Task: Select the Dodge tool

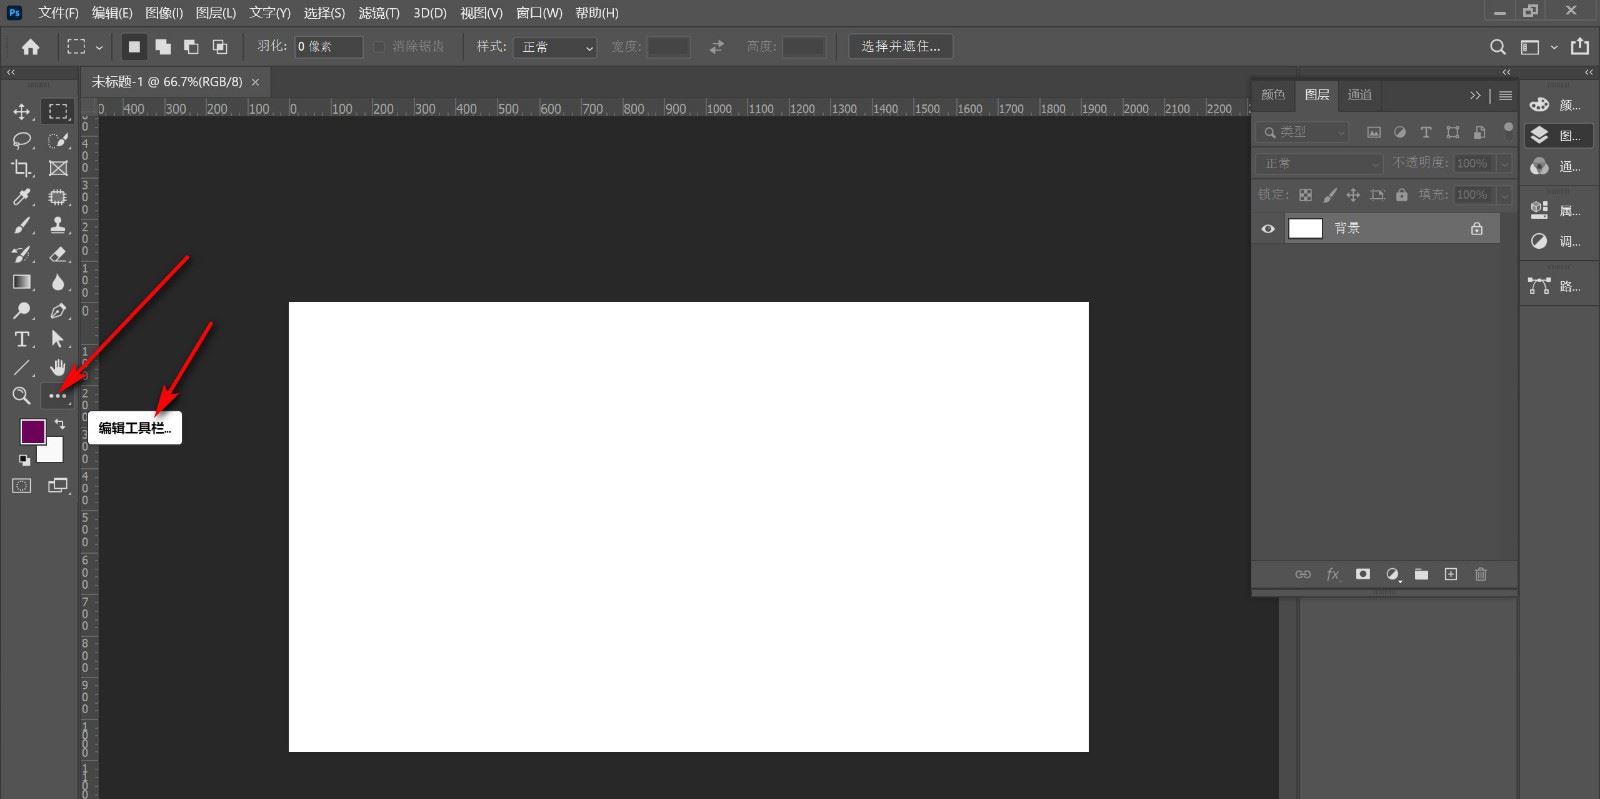Action: pyautogui.click(x=21, y=311)
